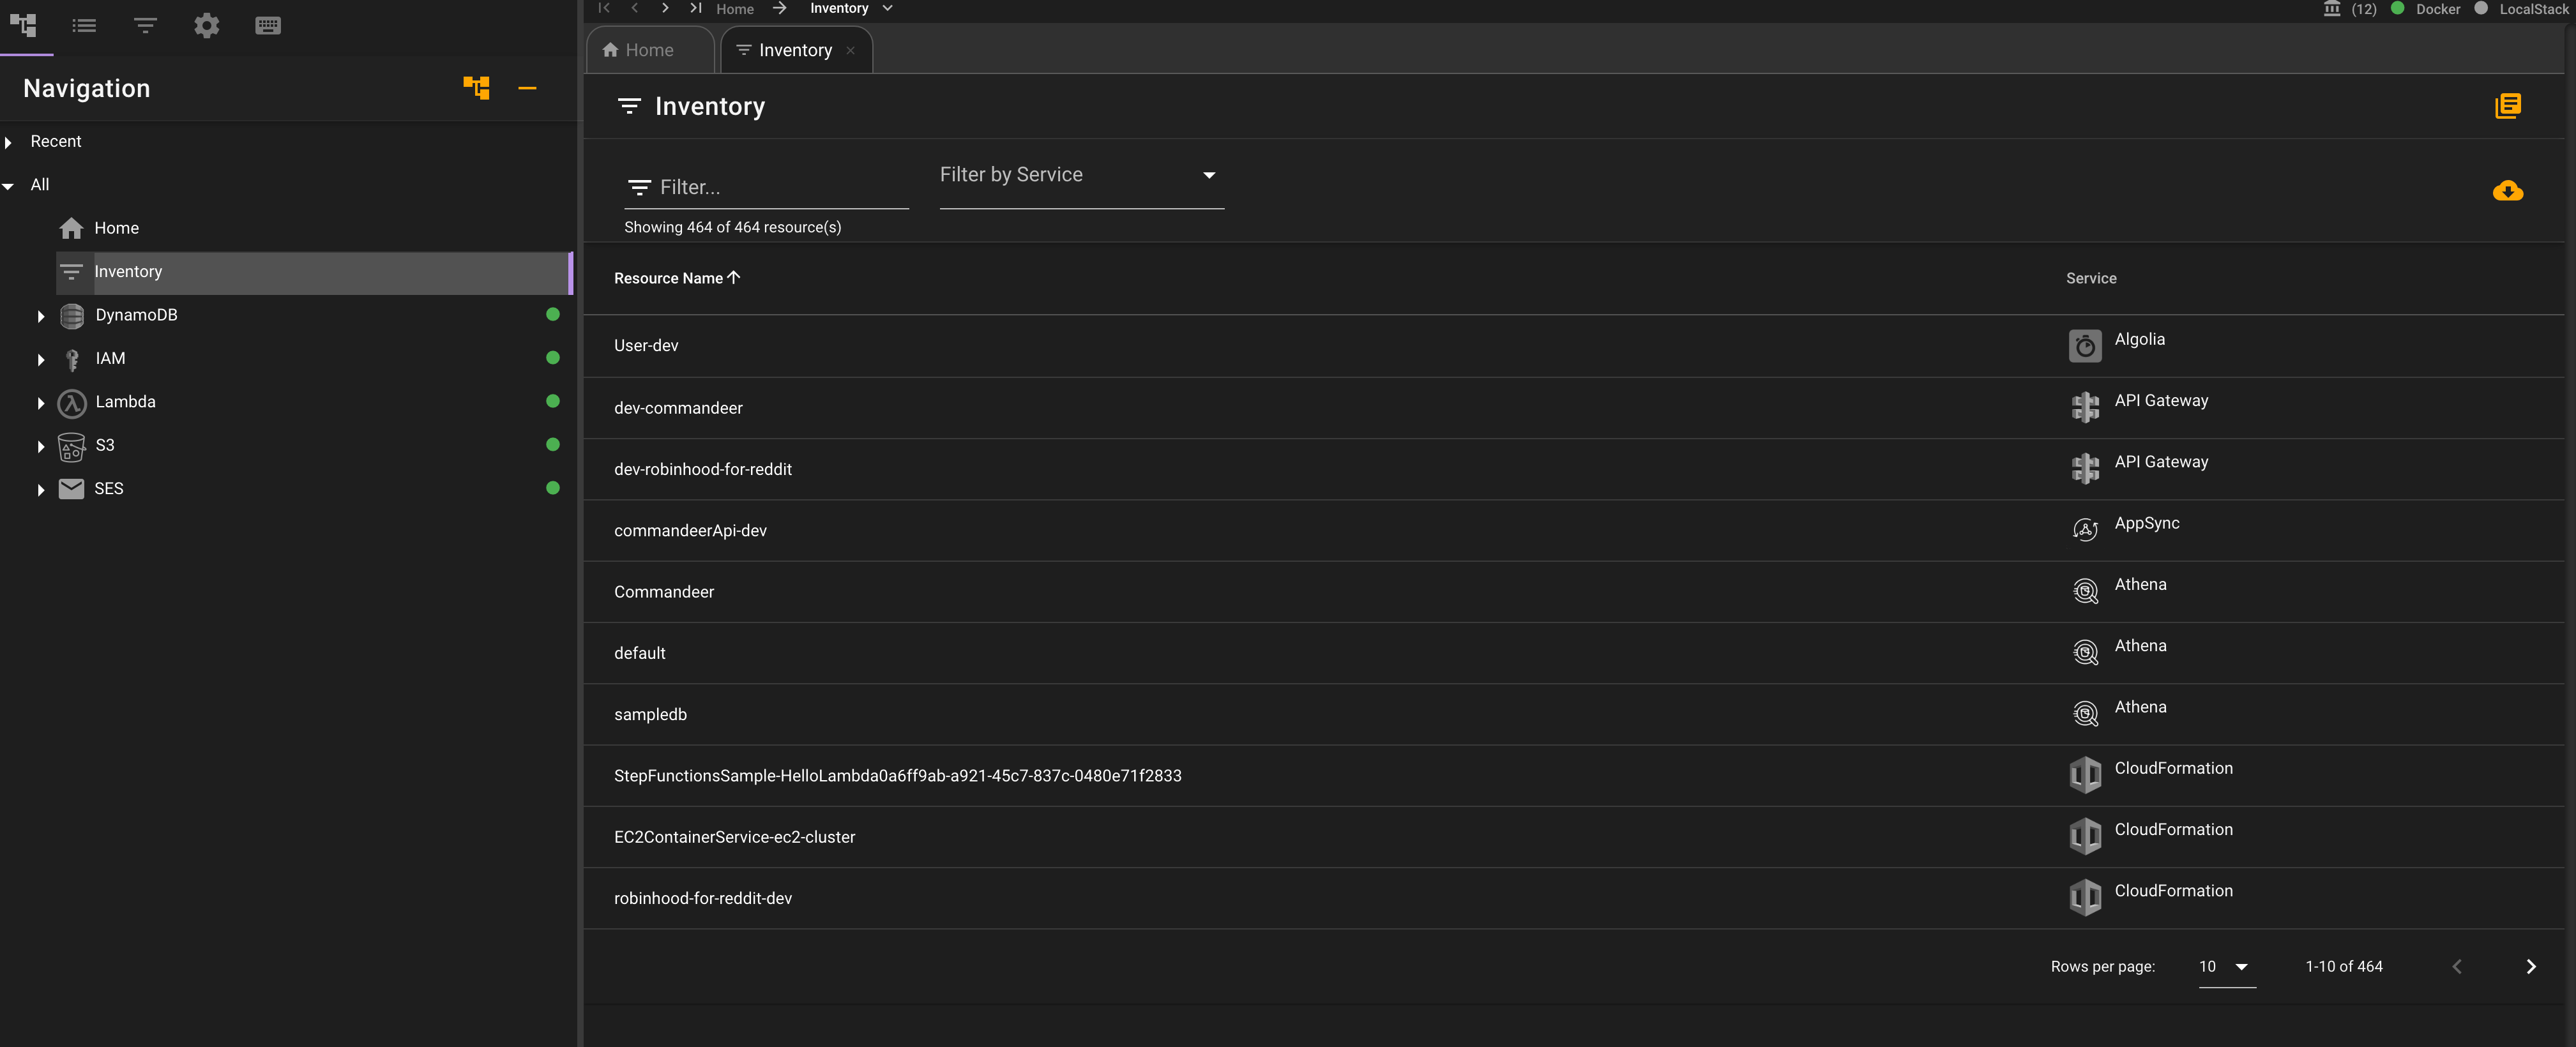Click the SES envelope icon

71,489
